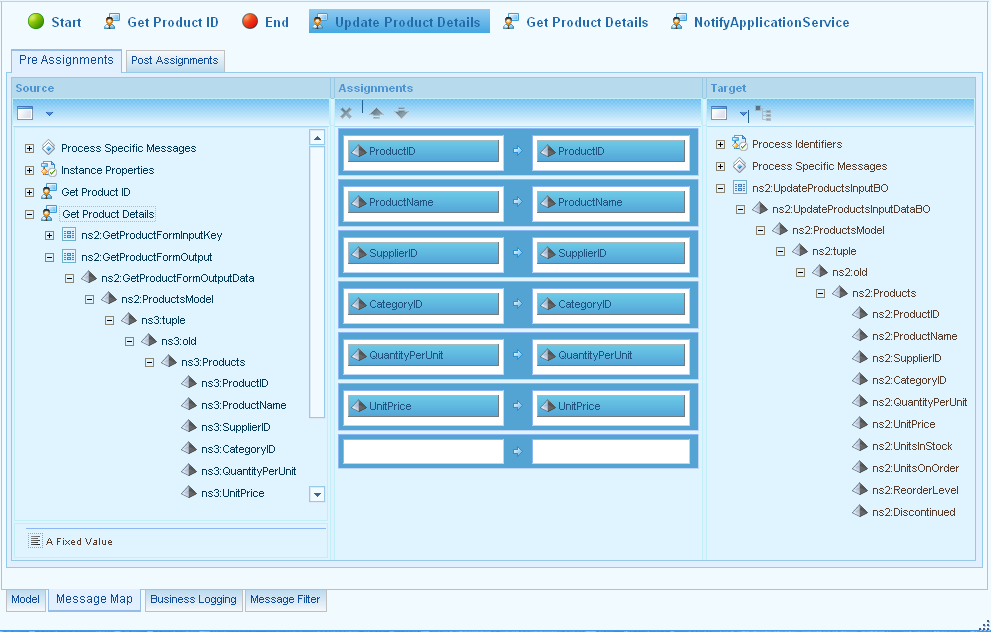Viewport: 991px width, 632px height.
Task: Click the Target tree structure icon
Action: [x=763, y=113]
